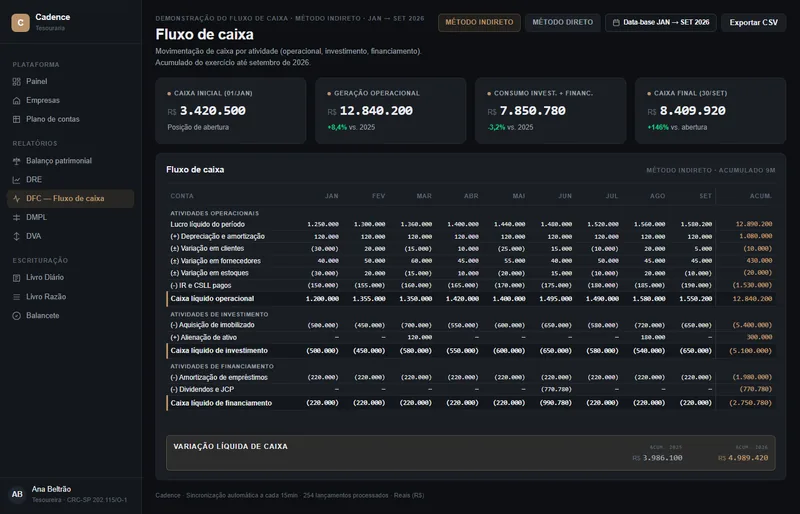
Task: Select DFC — Fluxo de caixa
Action: click(70, 199)
